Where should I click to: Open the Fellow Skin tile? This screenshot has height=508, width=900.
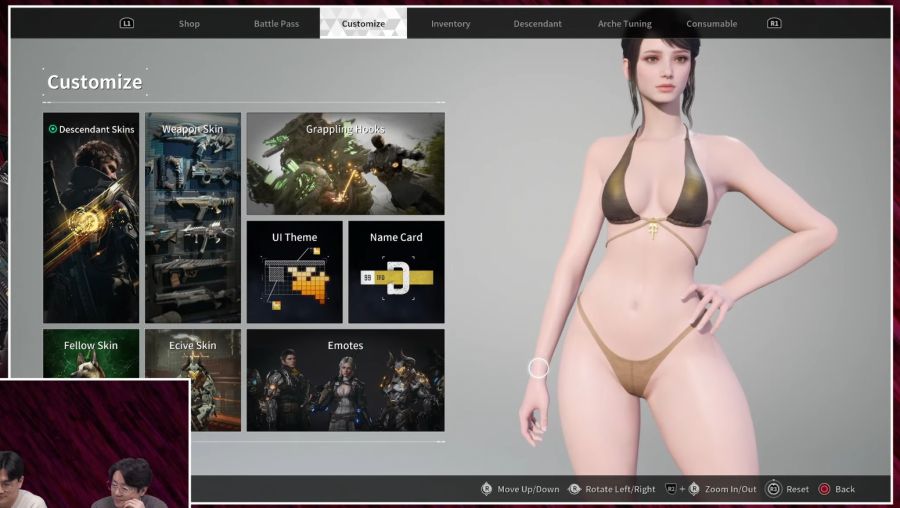click(91, 354)
